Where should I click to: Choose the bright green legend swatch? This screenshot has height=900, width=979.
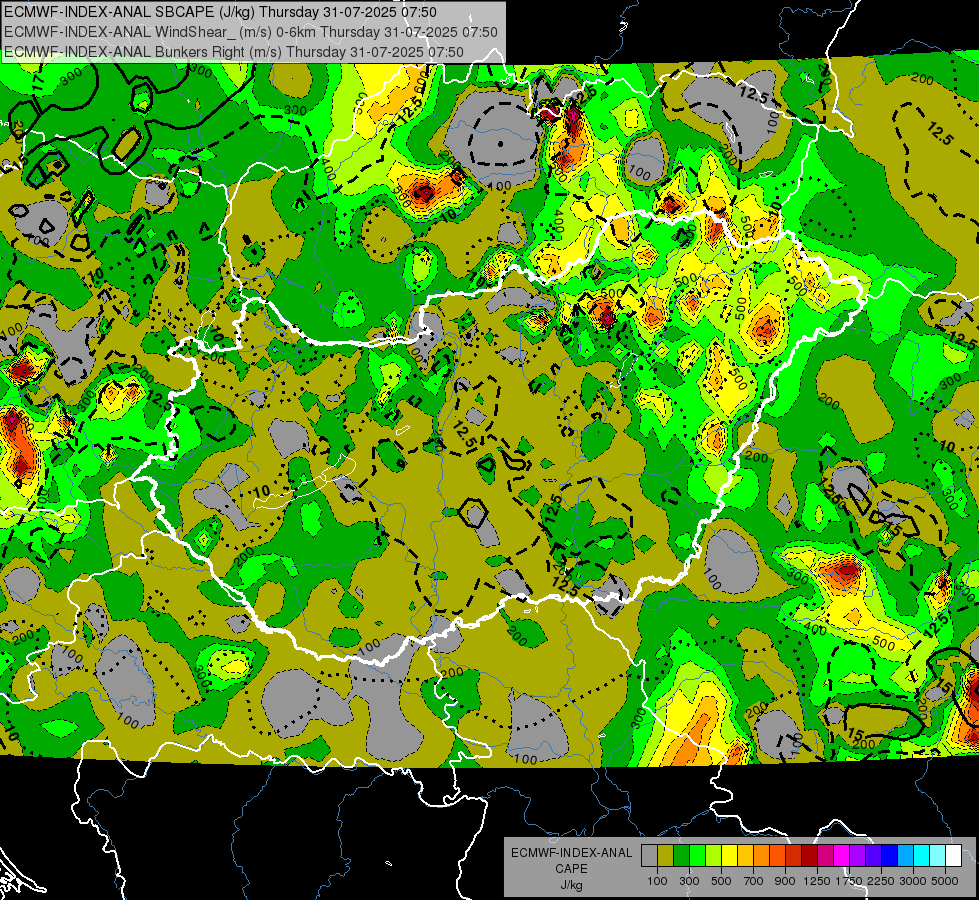coord(697,855)
